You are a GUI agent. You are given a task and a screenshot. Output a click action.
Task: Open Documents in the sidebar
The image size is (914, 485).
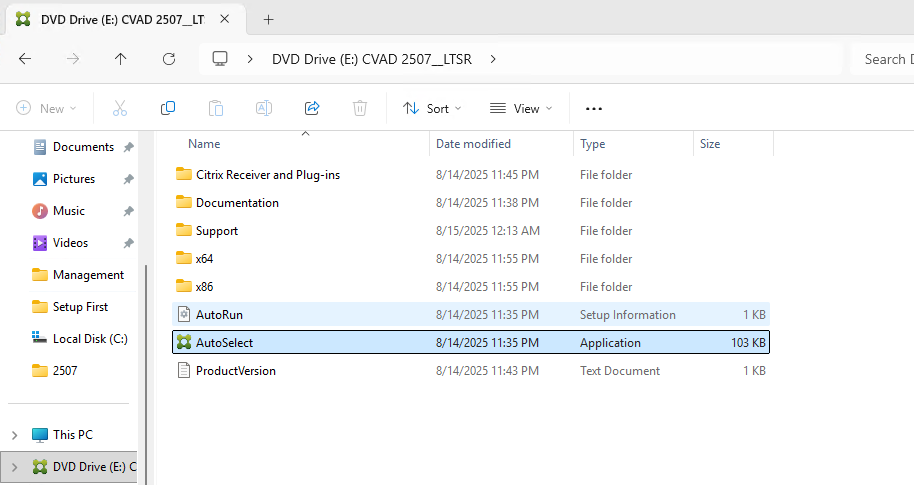point(83,147)
